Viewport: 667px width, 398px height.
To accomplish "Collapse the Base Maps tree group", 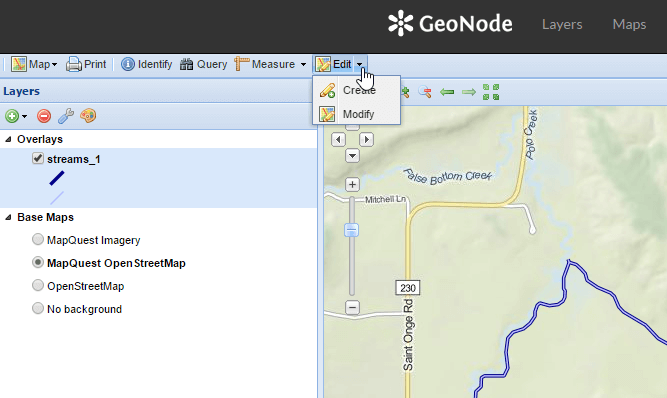I will tap(8, 217).
